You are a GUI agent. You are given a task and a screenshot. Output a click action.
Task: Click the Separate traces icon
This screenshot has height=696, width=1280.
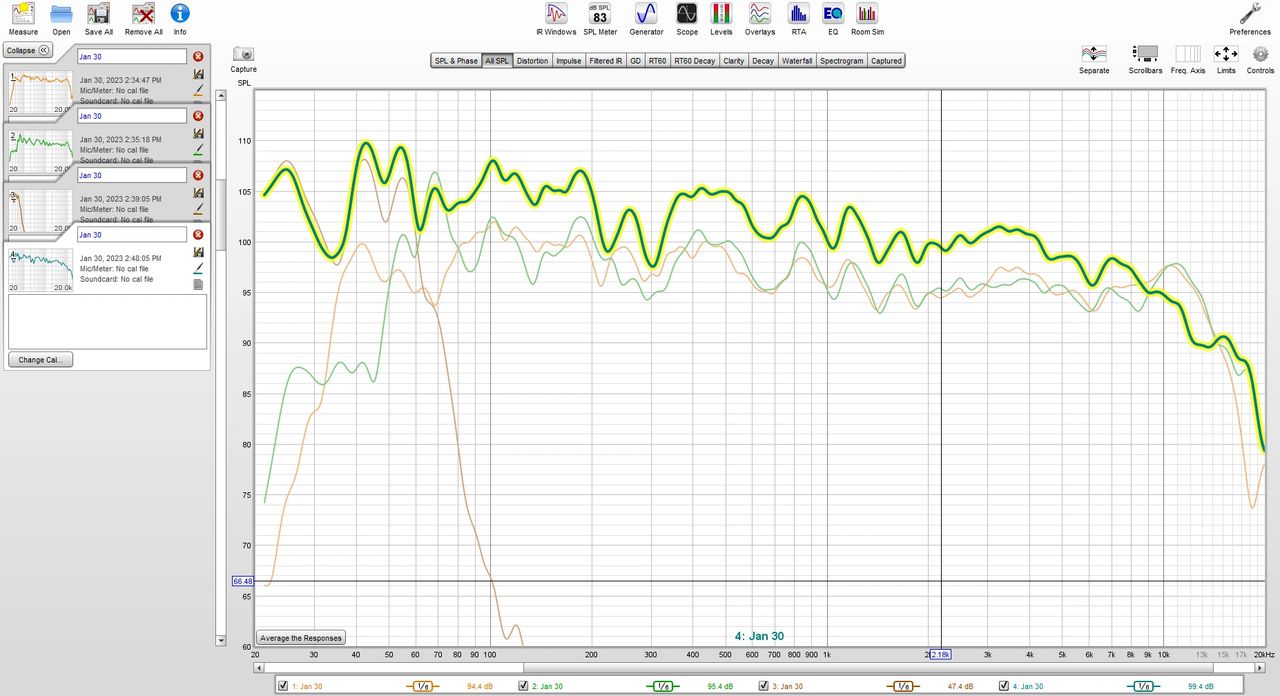(1094, 59)
